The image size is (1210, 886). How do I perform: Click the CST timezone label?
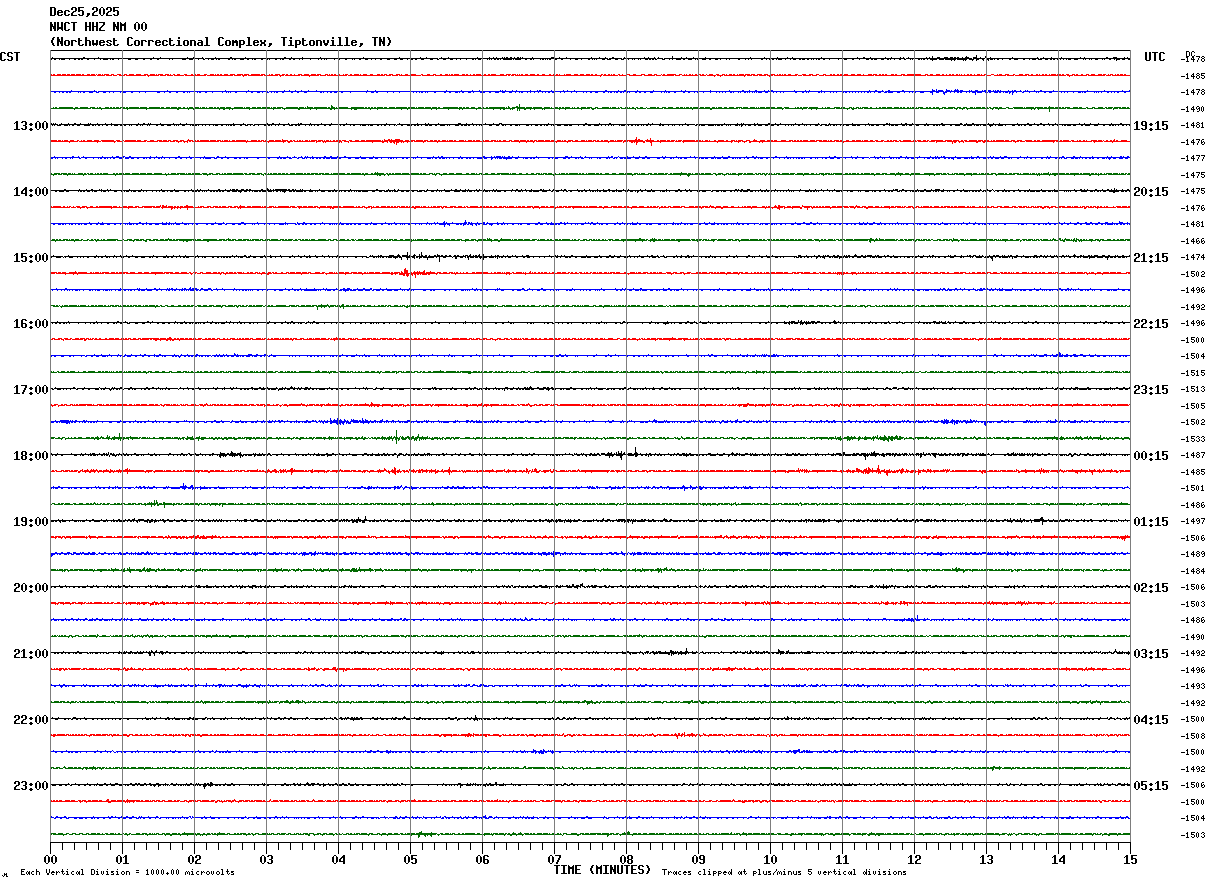(10, 57)
